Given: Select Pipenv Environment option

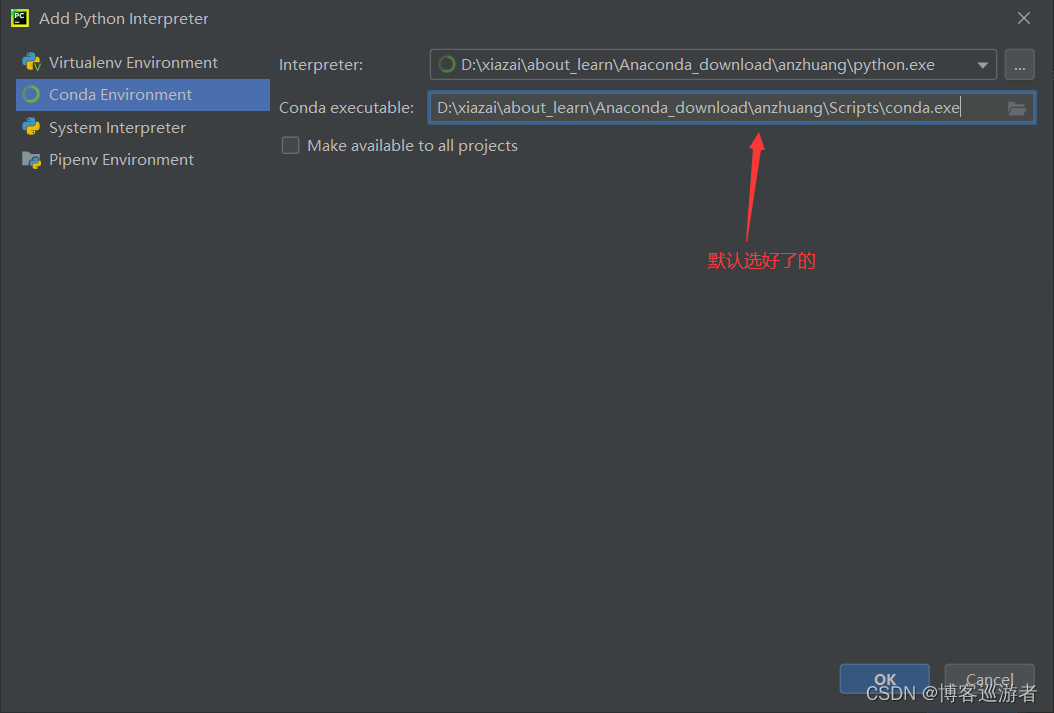Looking at the screenshot, I should (143, 159).
